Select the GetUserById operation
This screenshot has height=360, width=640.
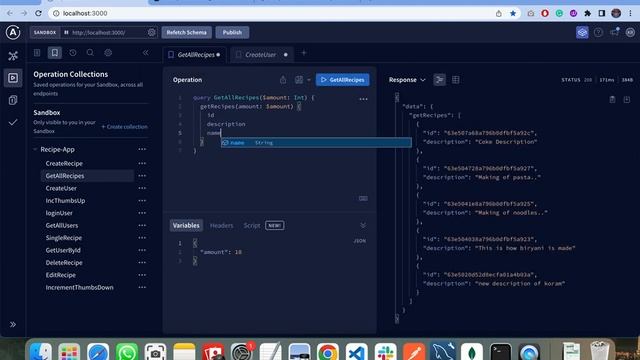[x=63, y=250]
